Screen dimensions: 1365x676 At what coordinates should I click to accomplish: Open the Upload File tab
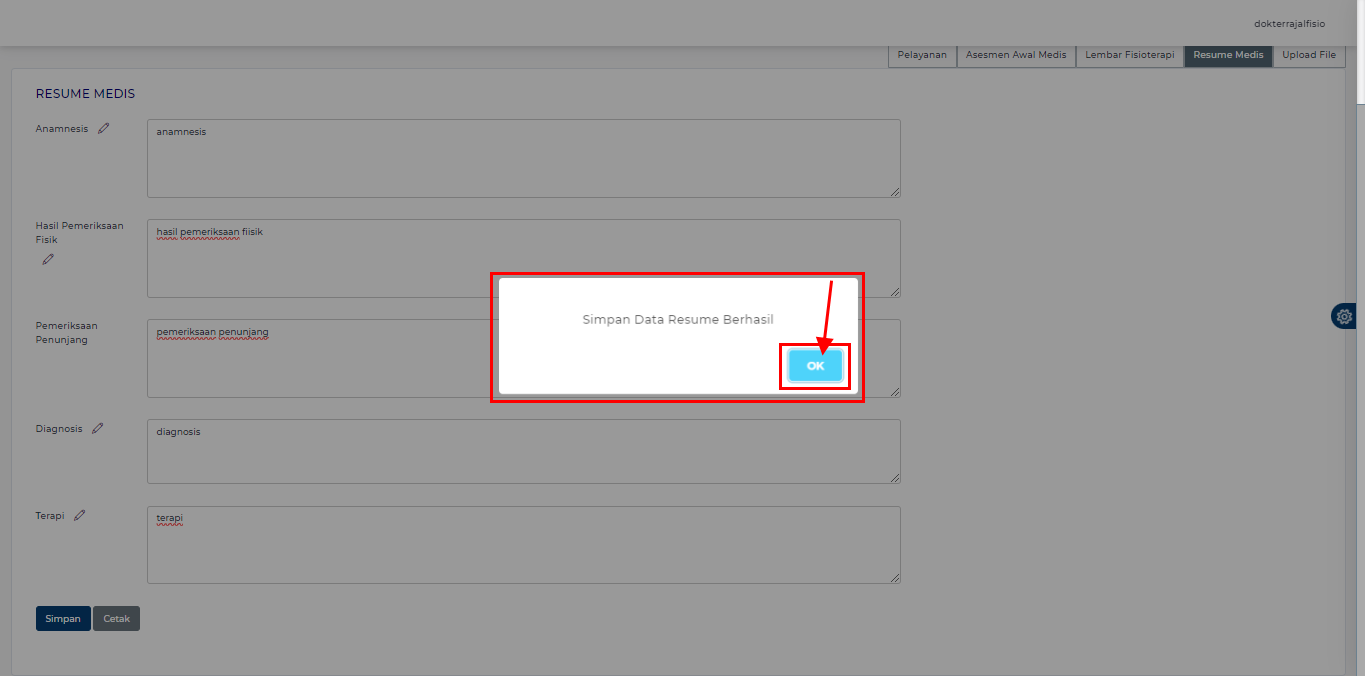(1309, 55)
